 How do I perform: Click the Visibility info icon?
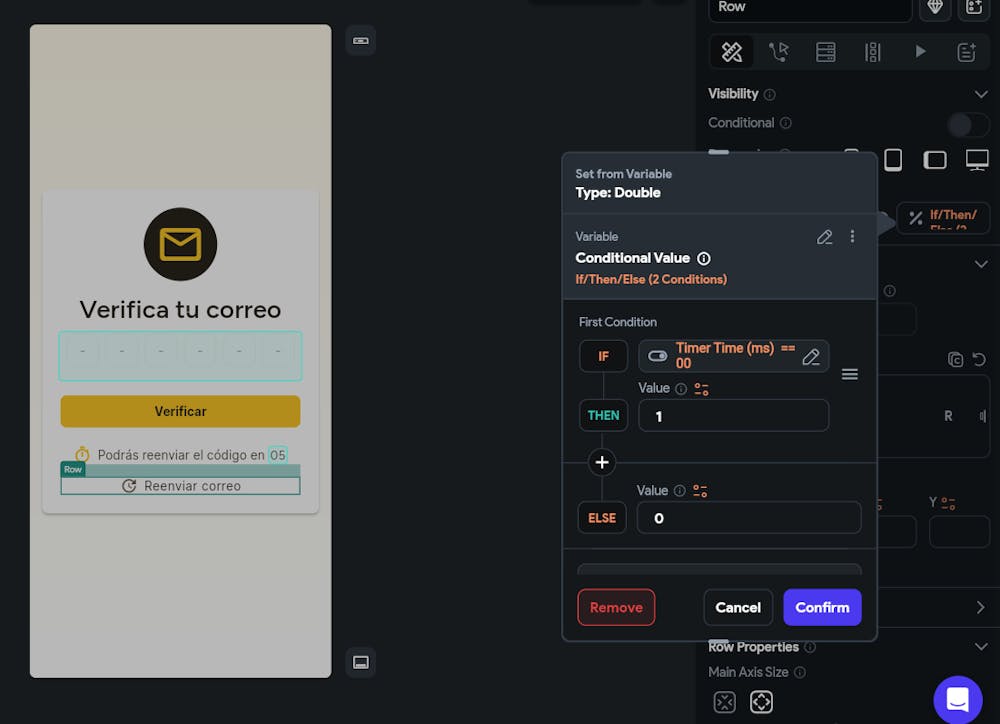coord(770,95)
